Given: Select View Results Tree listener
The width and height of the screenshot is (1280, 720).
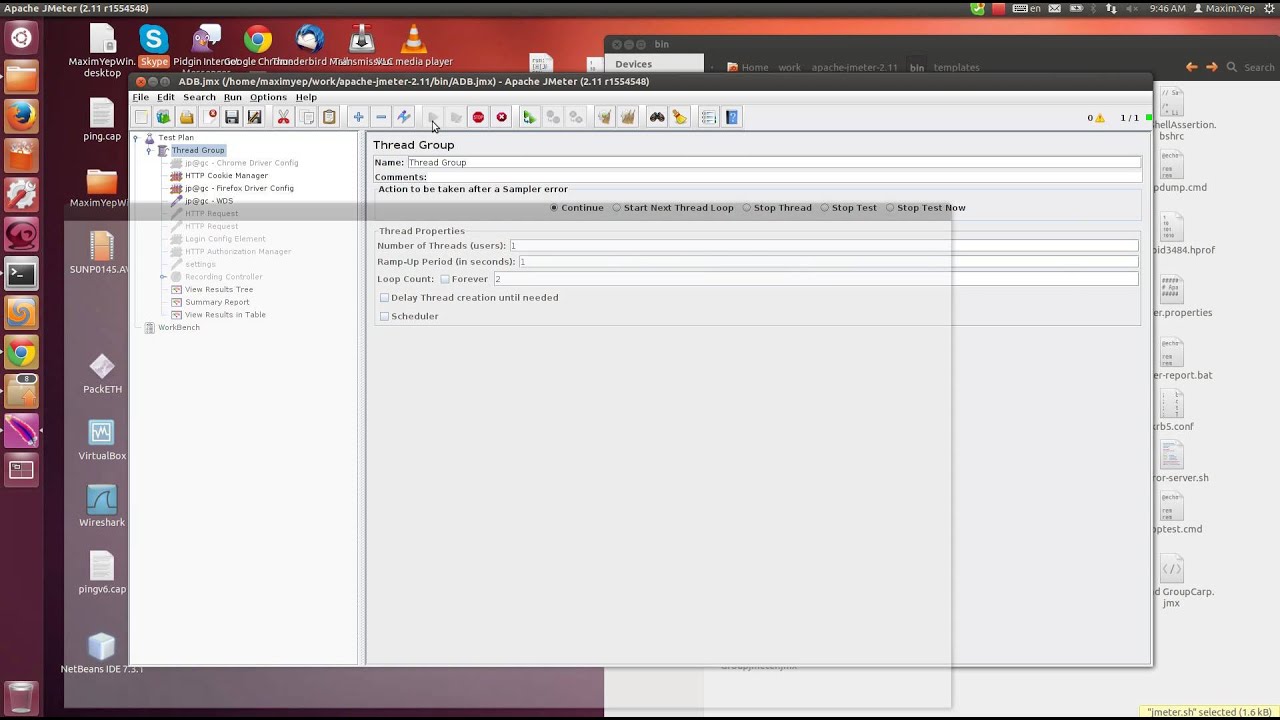Looking at the screenshot, I should pyautogui.click(x=218, y=290).
